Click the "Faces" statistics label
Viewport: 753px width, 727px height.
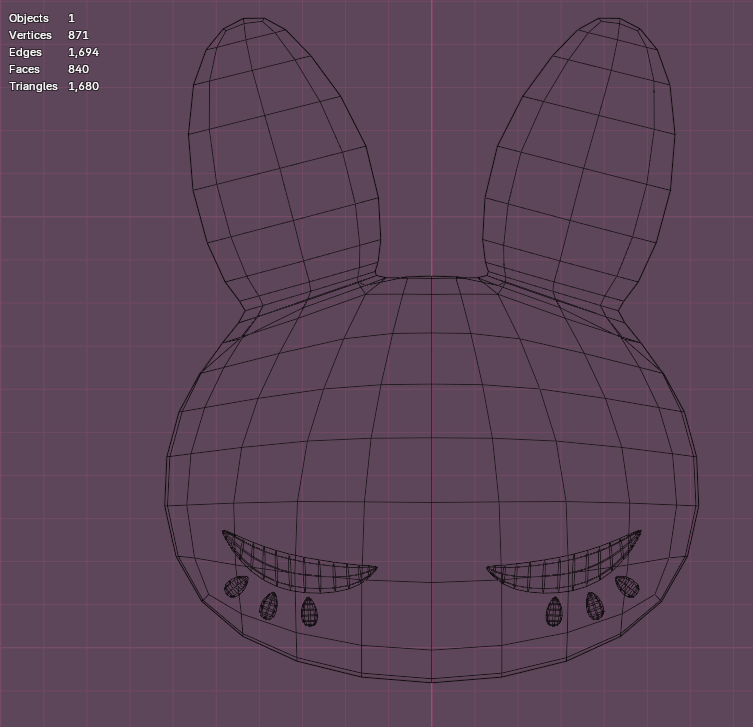tap(24, 69)
